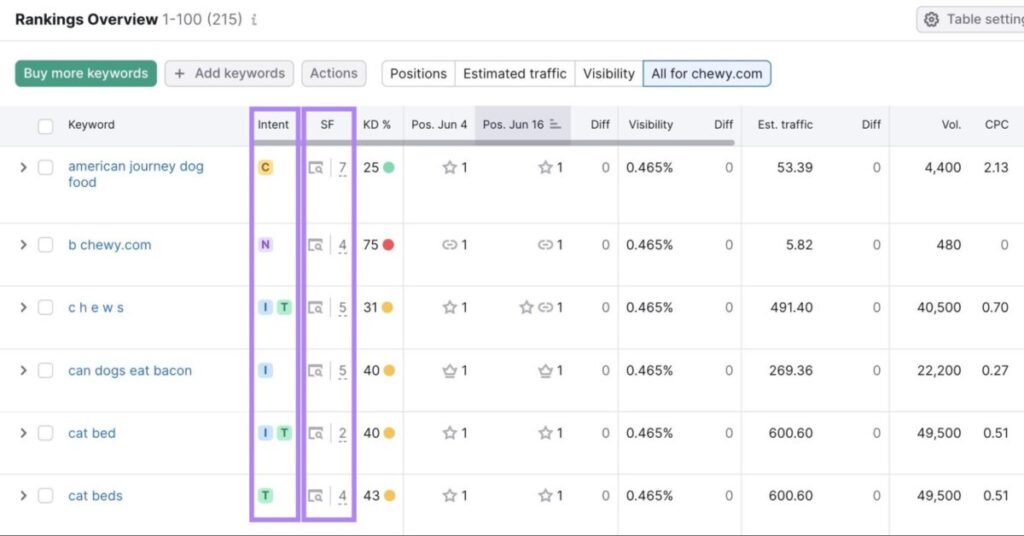Click the T intent badge in the cat bed row
This screenshot has width=1024, height=536.
click(284, 433)
